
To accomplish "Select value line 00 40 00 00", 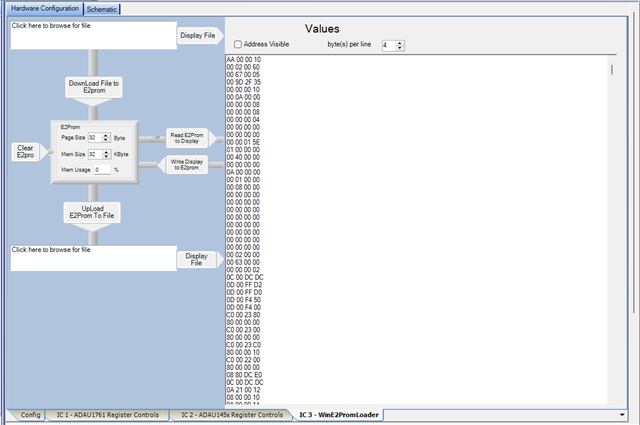I will click(x=243, y=157).
